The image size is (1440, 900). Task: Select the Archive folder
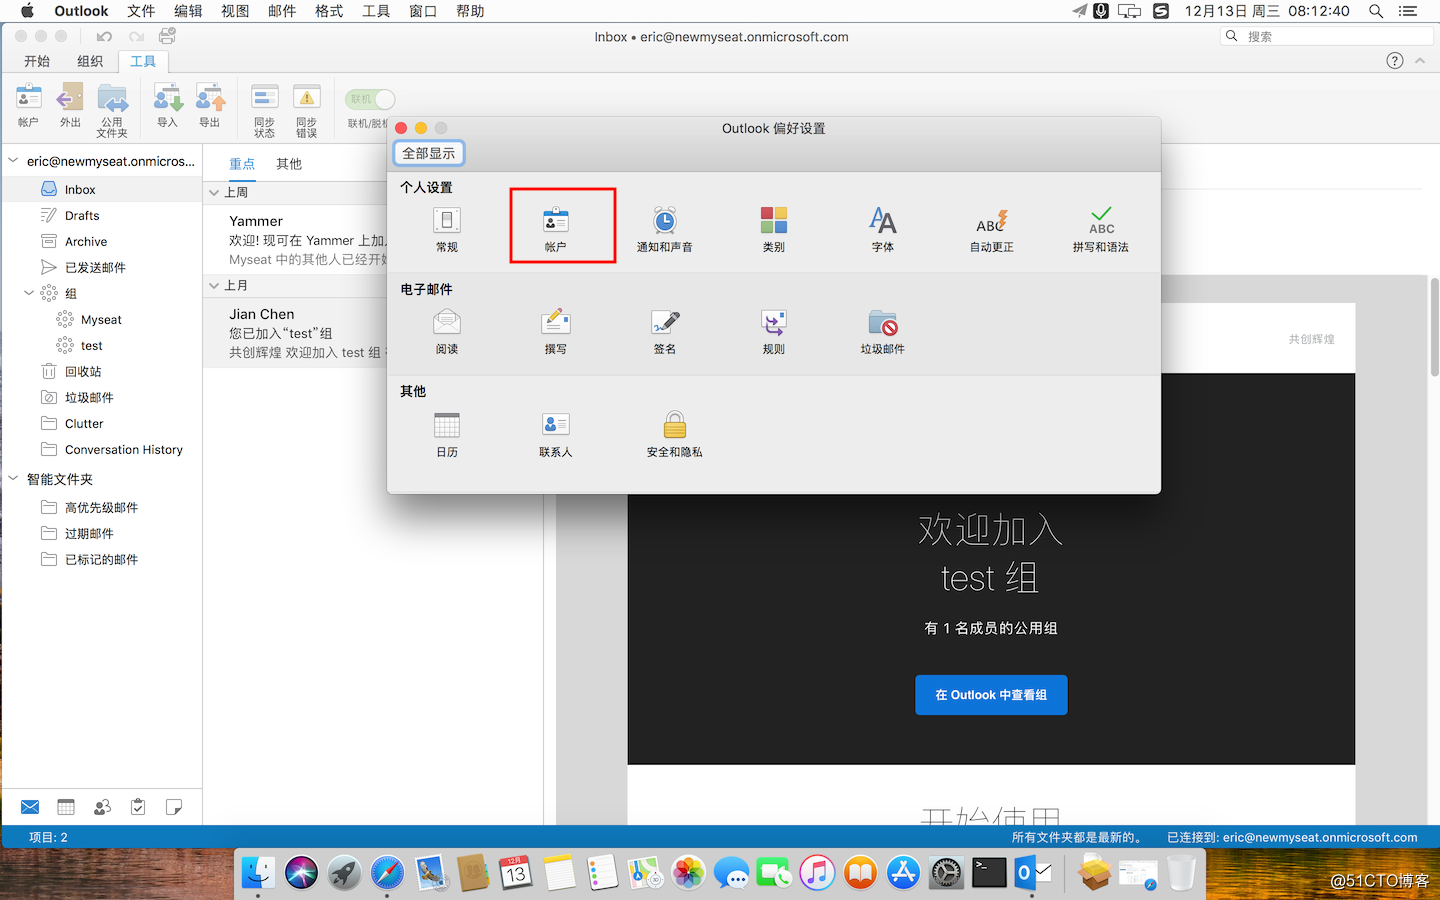pos(102,241)
